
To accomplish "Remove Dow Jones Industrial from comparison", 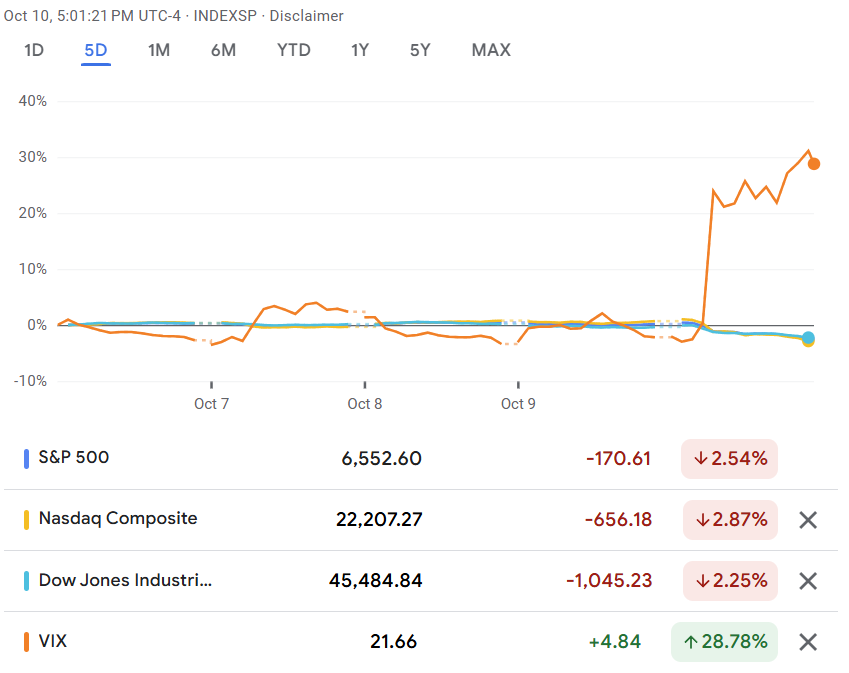I will pyautogui.click(x=808, y=581).
